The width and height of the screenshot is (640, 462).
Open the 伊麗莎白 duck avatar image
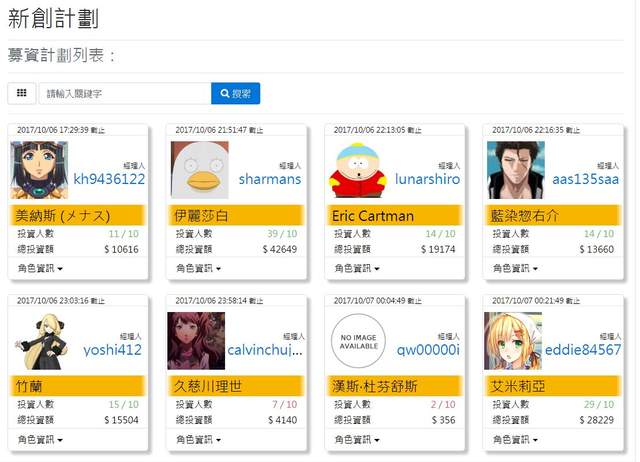[x=200, y=170]
